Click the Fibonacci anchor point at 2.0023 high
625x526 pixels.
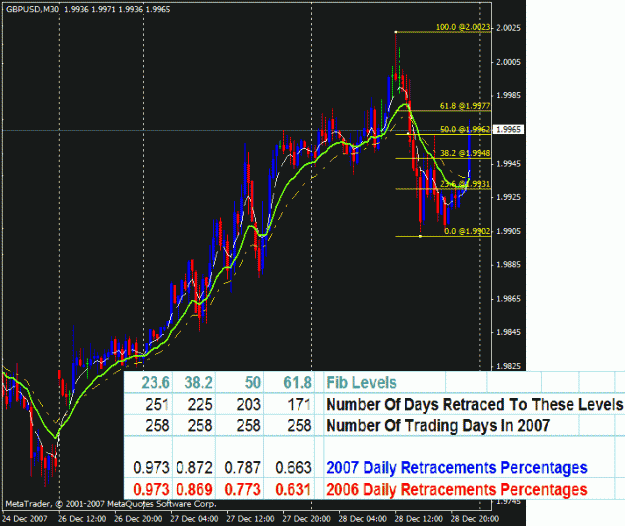(396, 31)
